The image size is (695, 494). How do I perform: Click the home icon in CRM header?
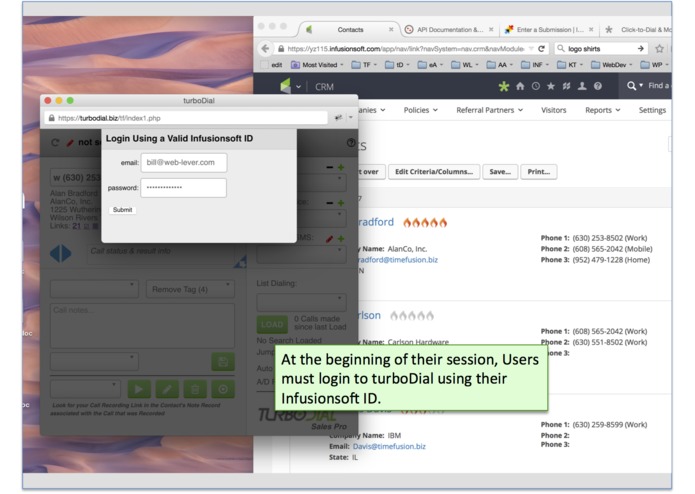[520, 86]
